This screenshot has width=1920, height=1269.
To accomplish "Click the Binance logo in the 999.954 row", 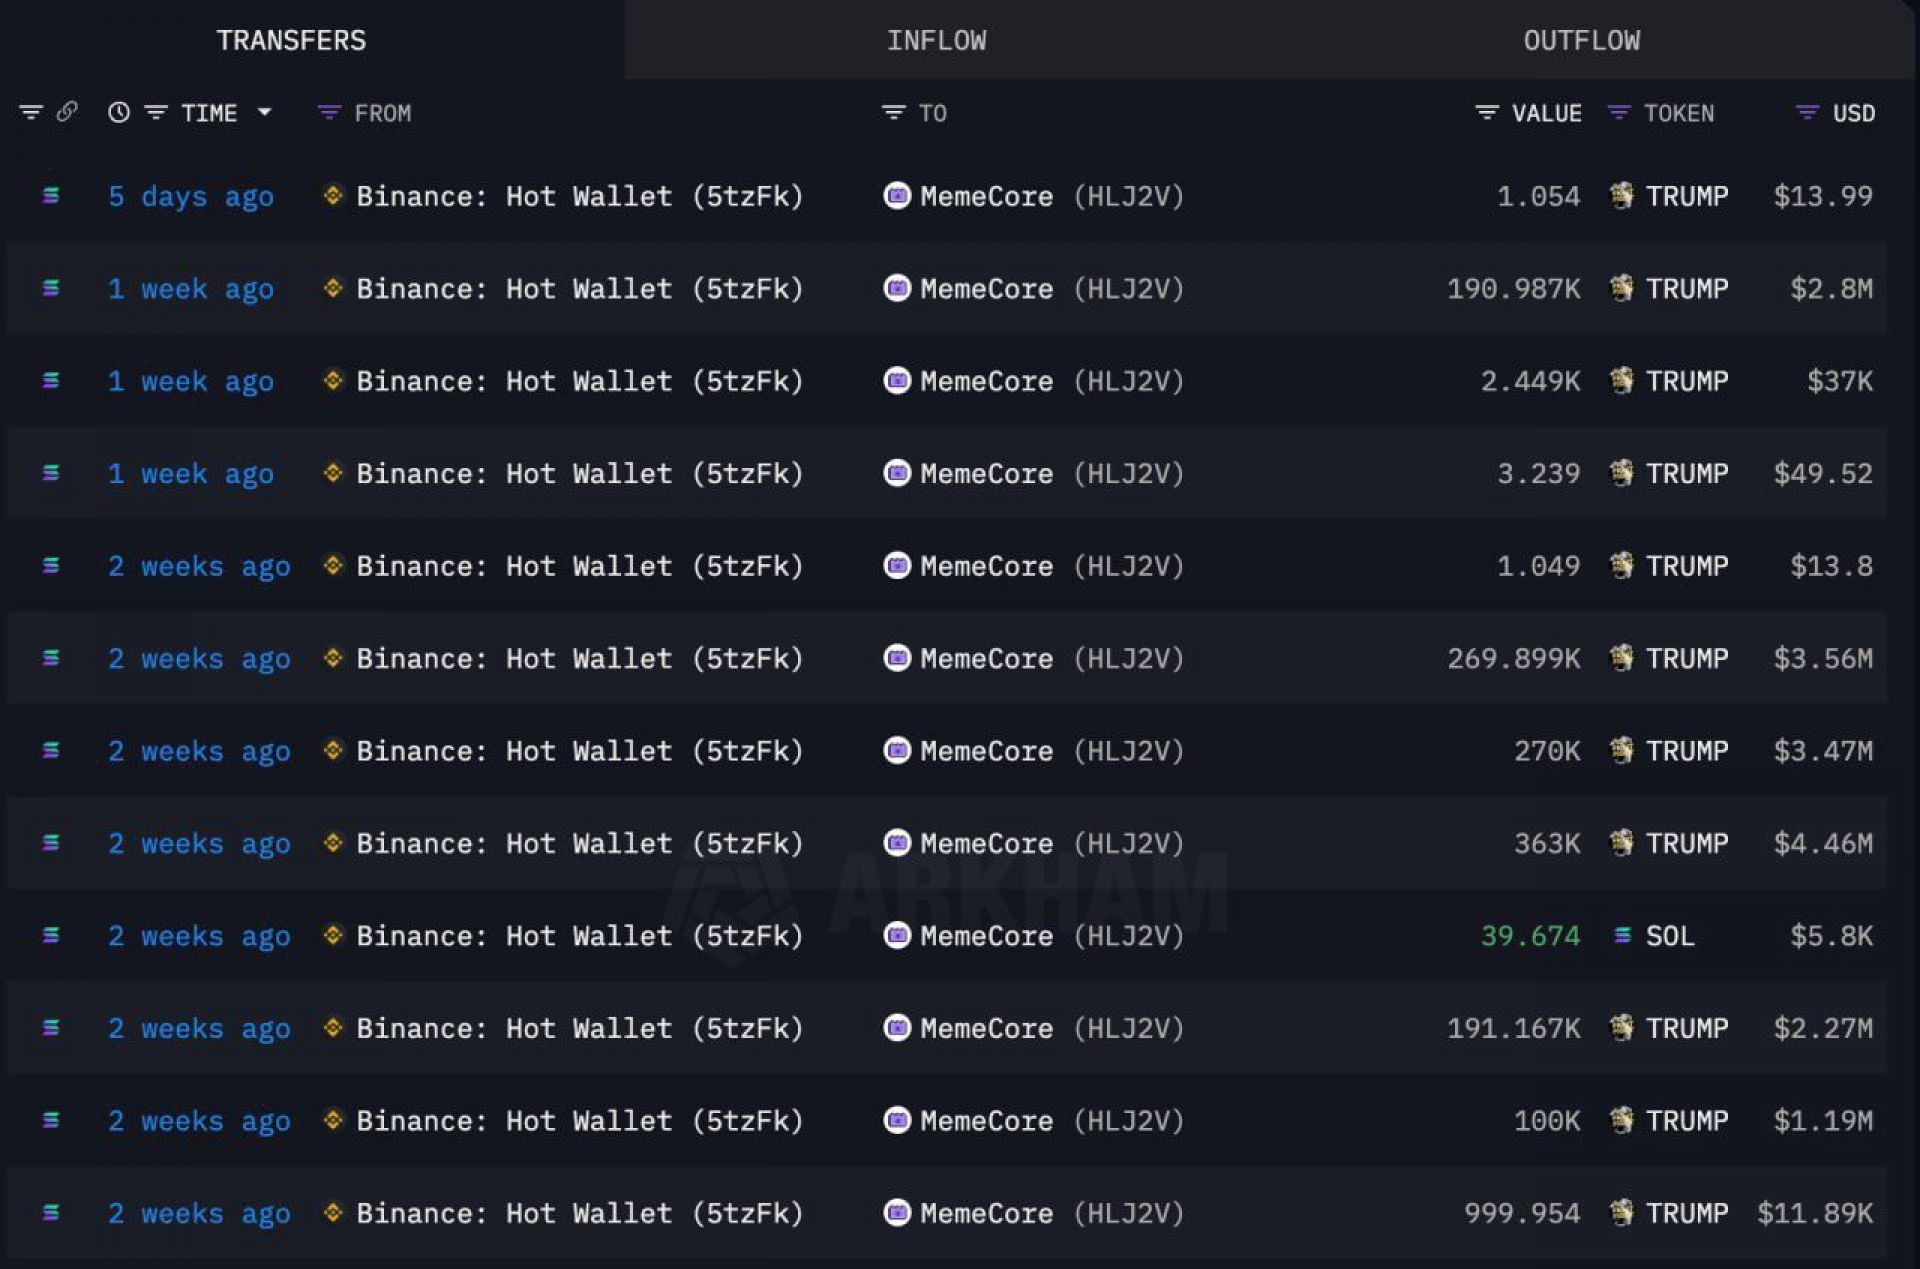I will [333, 1212].
